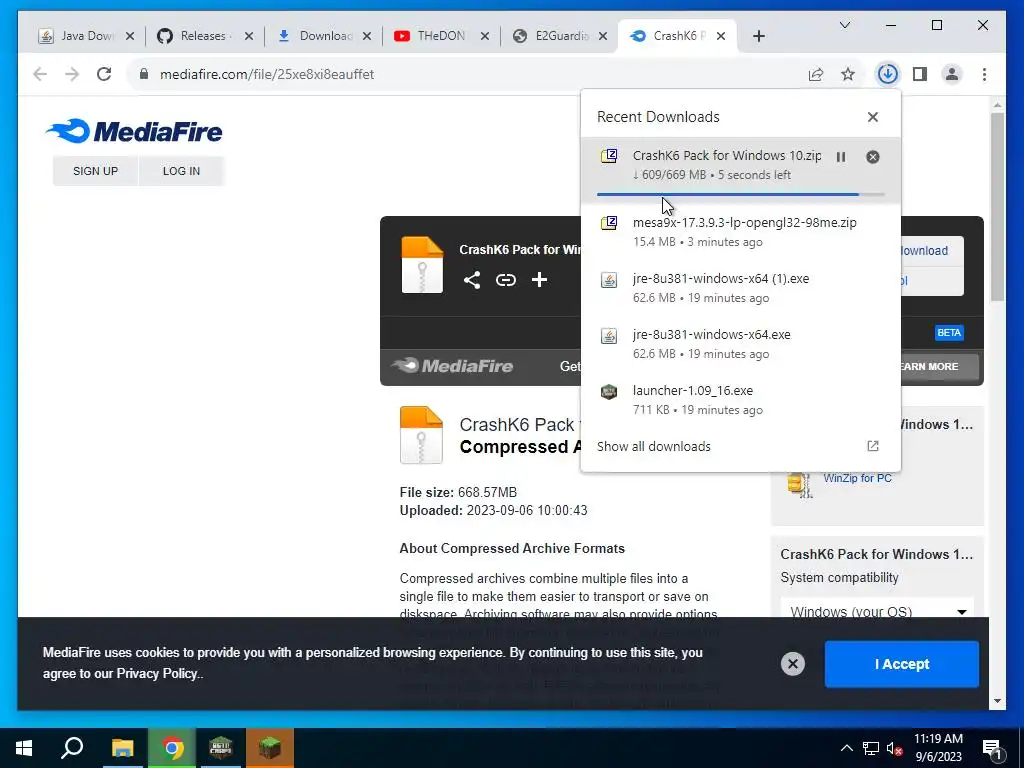Click the launcher-1.09_16.exe file icon
Viewport: 1024px width, 768px height.
coord(609,391)
